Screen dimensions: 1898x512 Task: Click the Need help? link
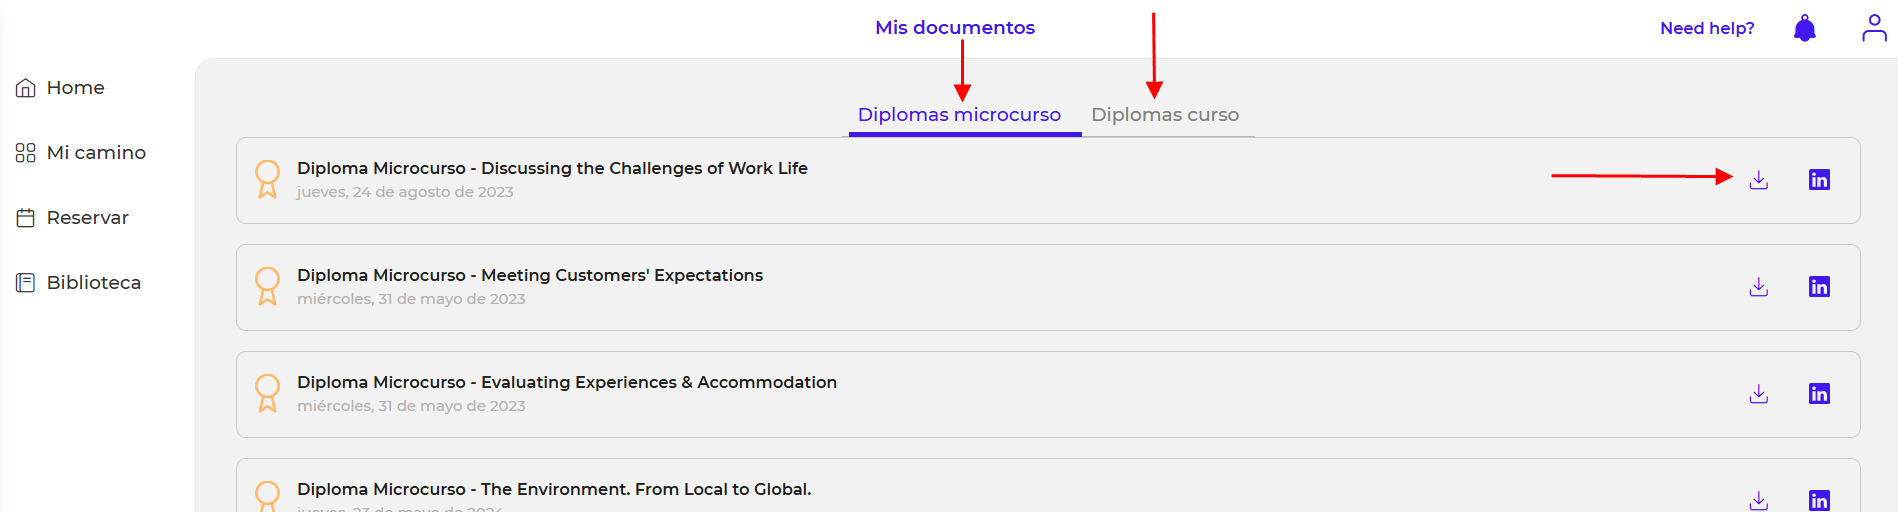(1707, 28)
